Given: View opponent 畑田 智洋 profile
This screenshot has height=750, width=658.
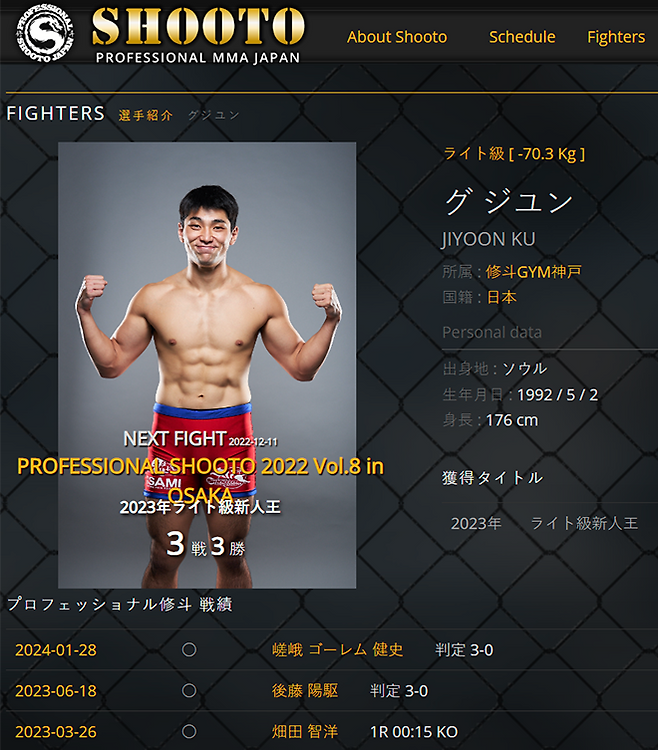Looking at the screenshot, I should 305,732.
